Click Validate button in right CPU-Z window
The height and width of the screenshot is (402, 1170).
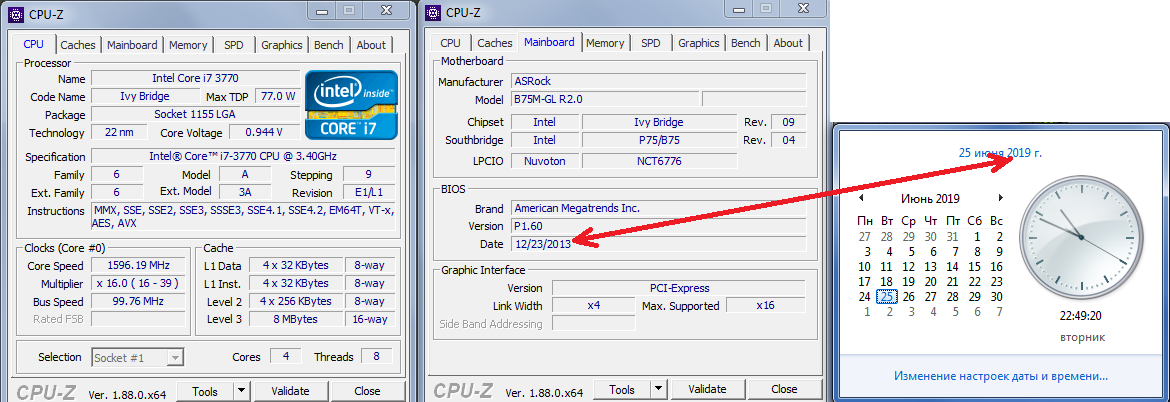707,389
